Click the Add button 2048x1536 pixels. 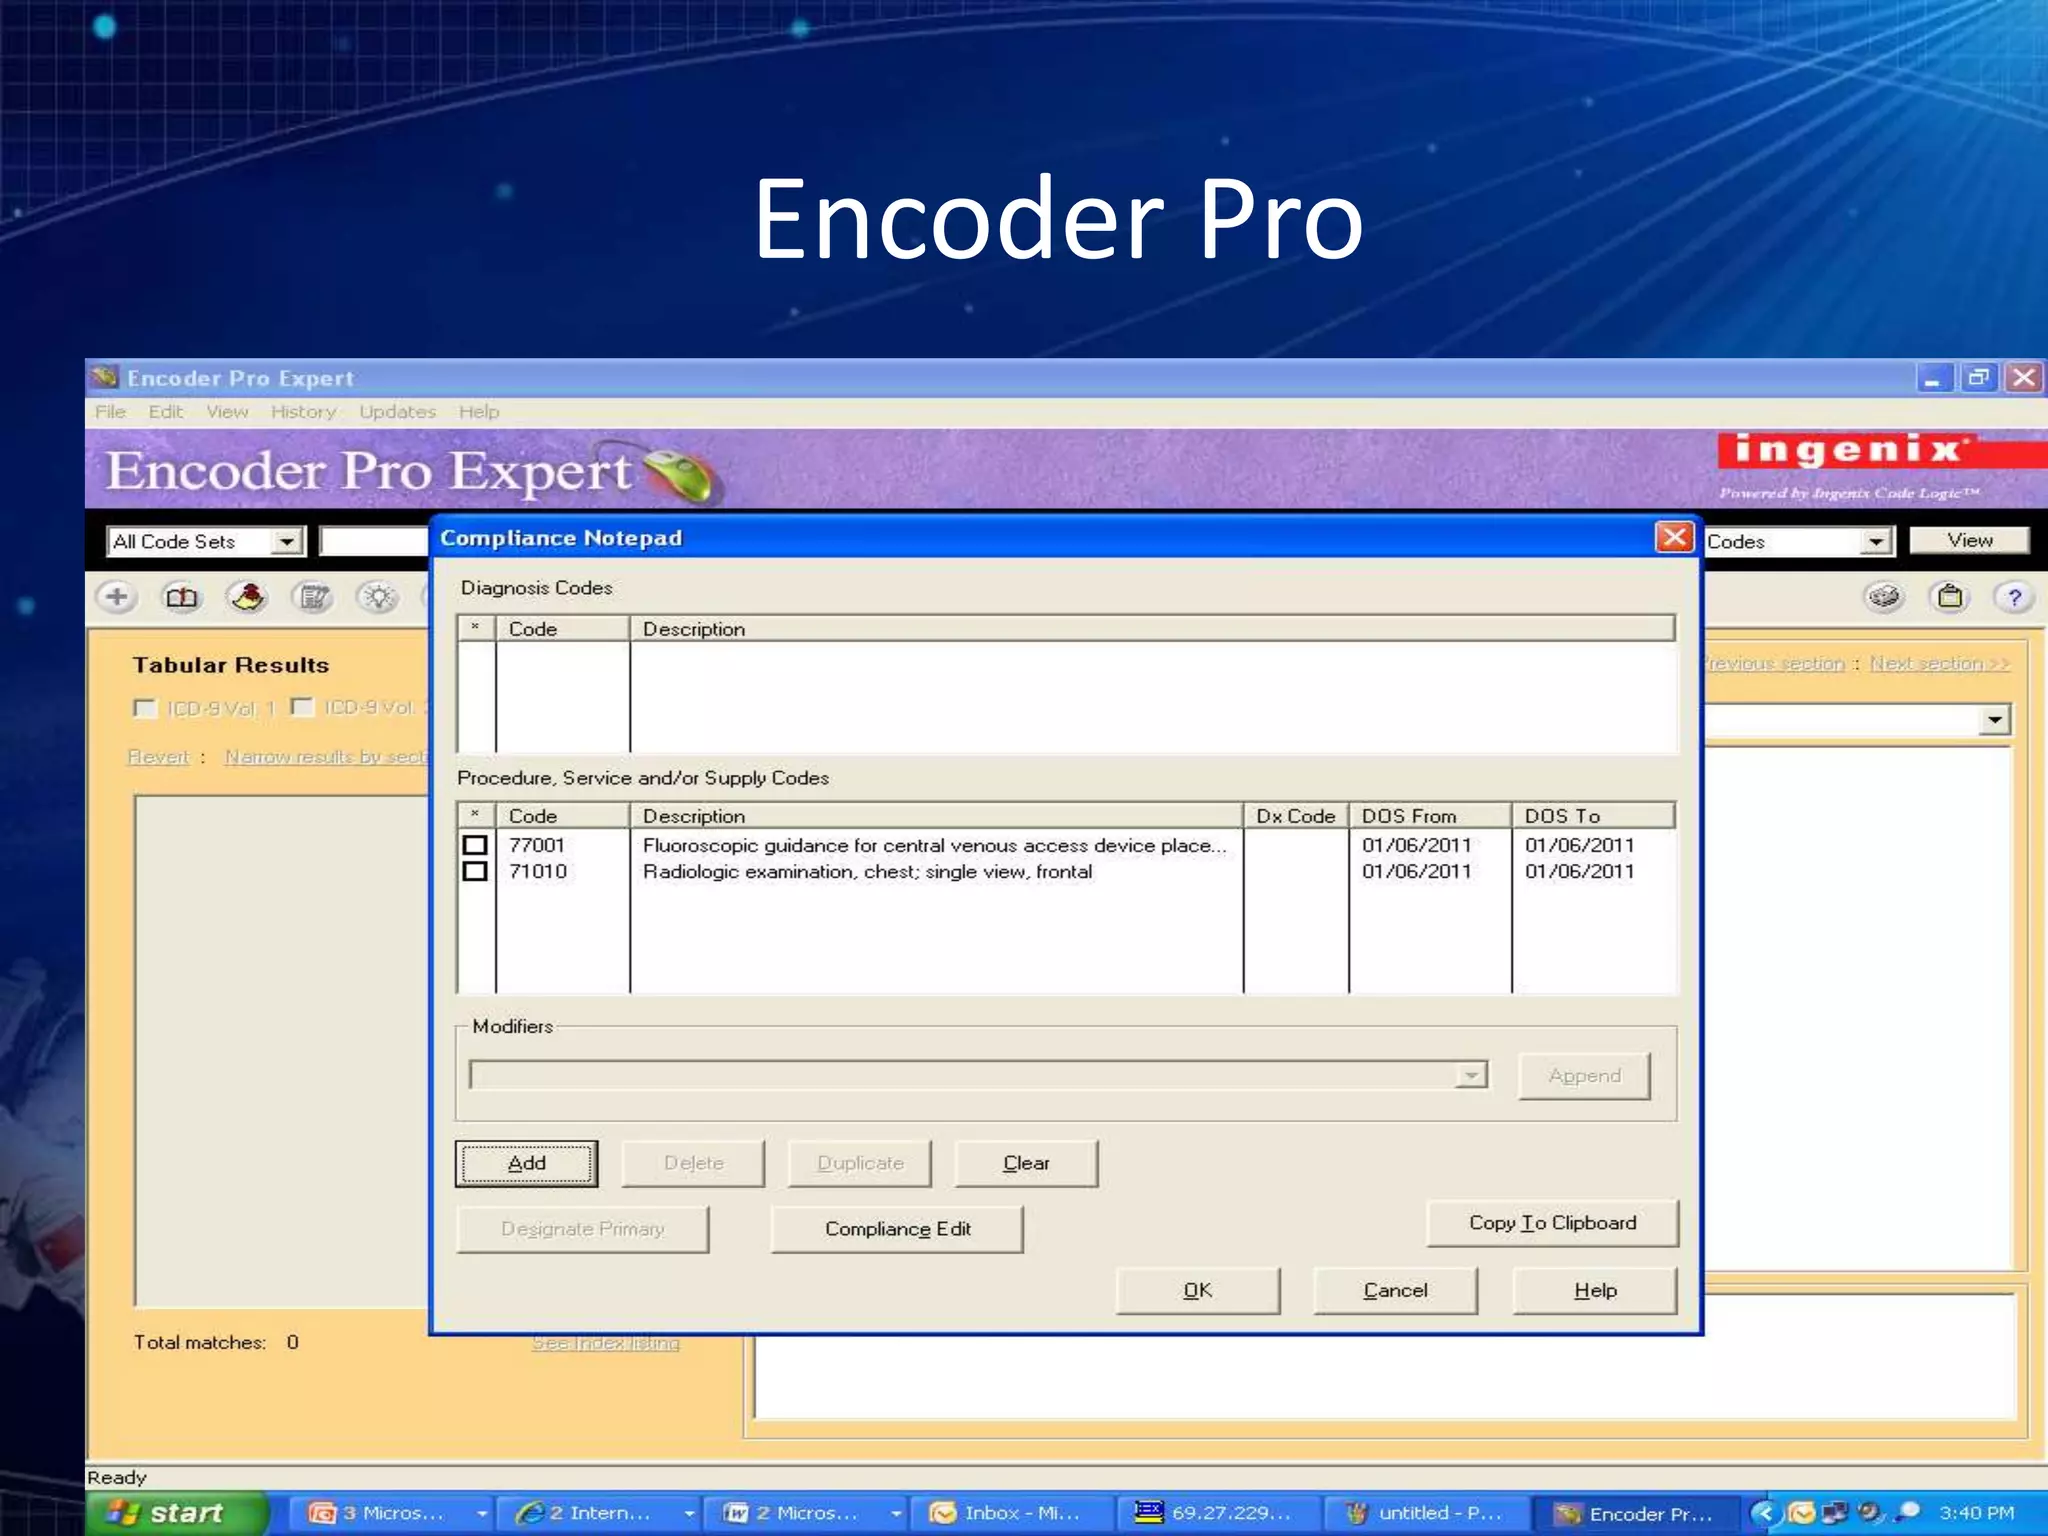(x=526, y=1163)
